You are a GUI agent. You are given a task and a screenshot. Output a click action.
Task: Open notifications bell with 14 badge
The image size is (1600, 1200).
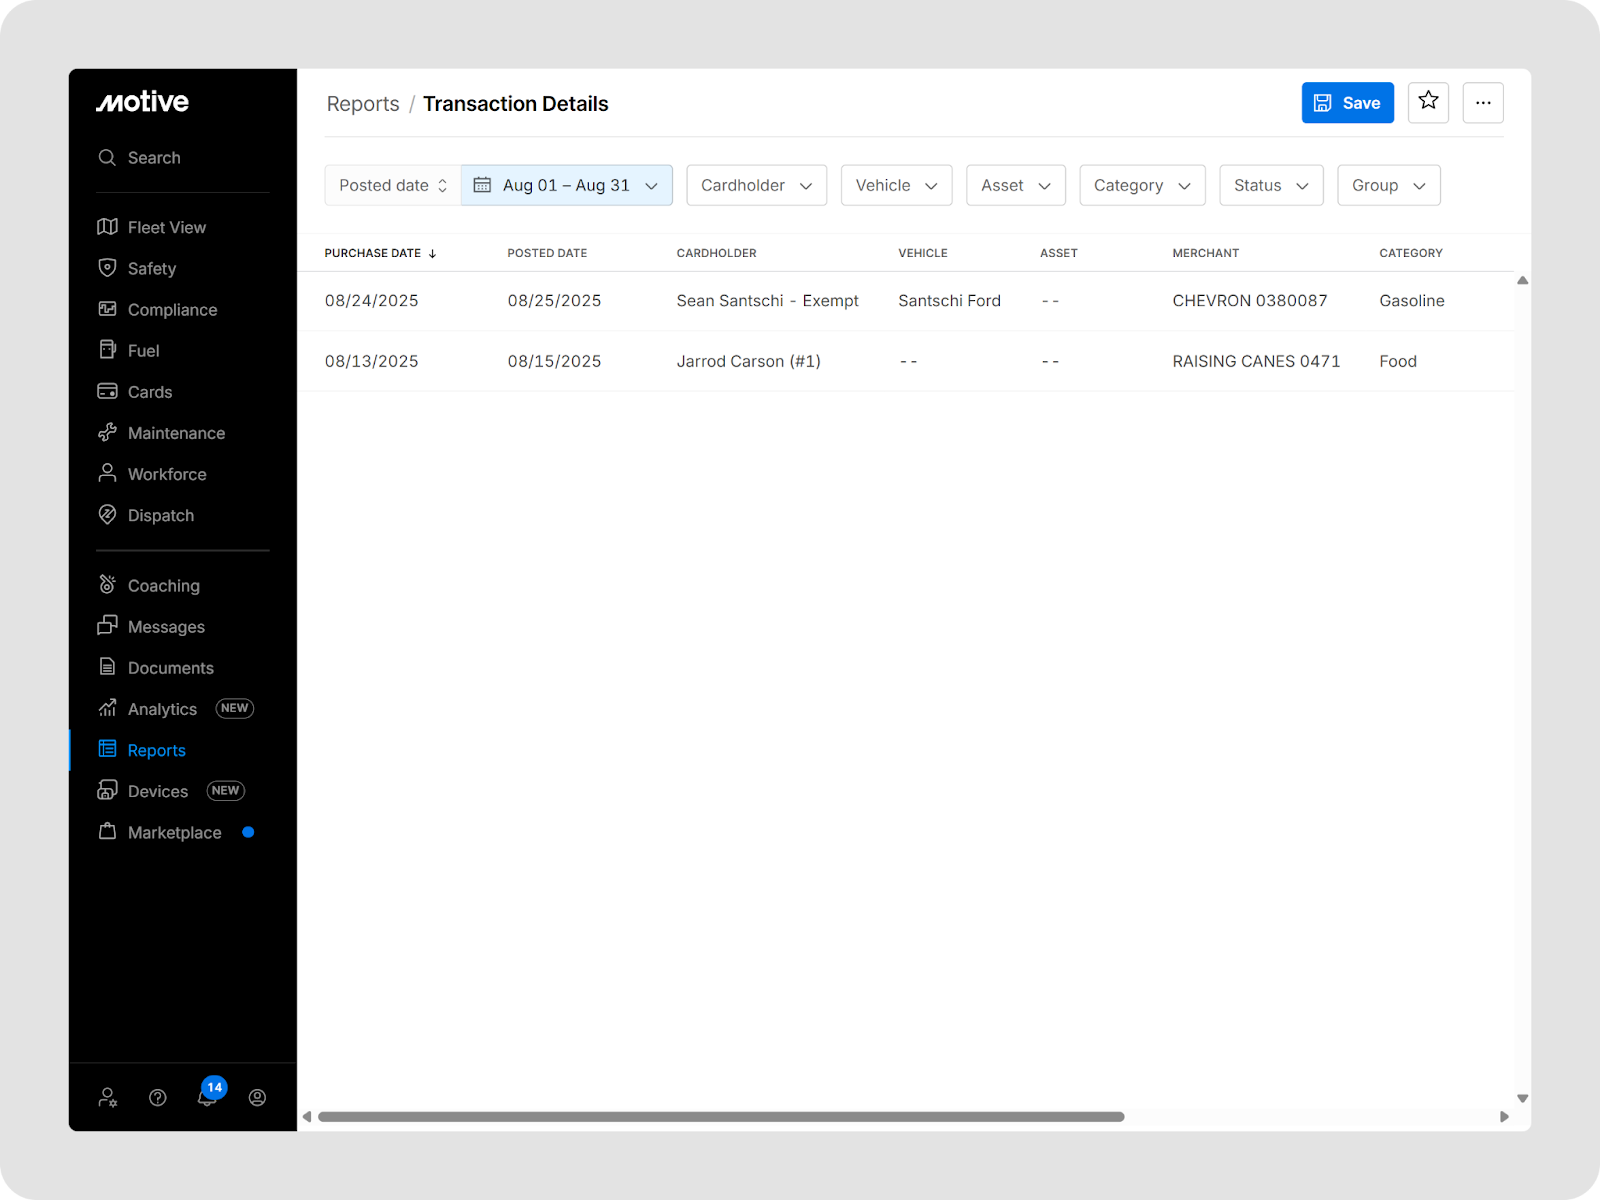(x=208, y=1096)
